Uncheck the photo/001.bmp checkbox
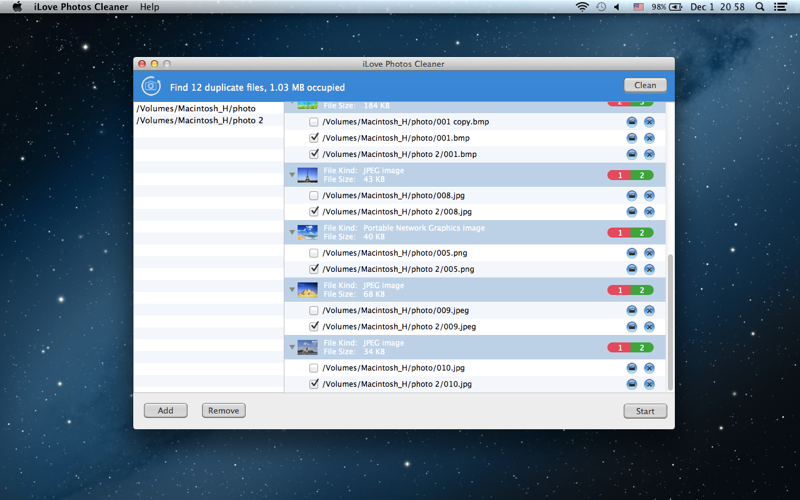This screenshot has width=800, height=500. (x=314, y=138)
